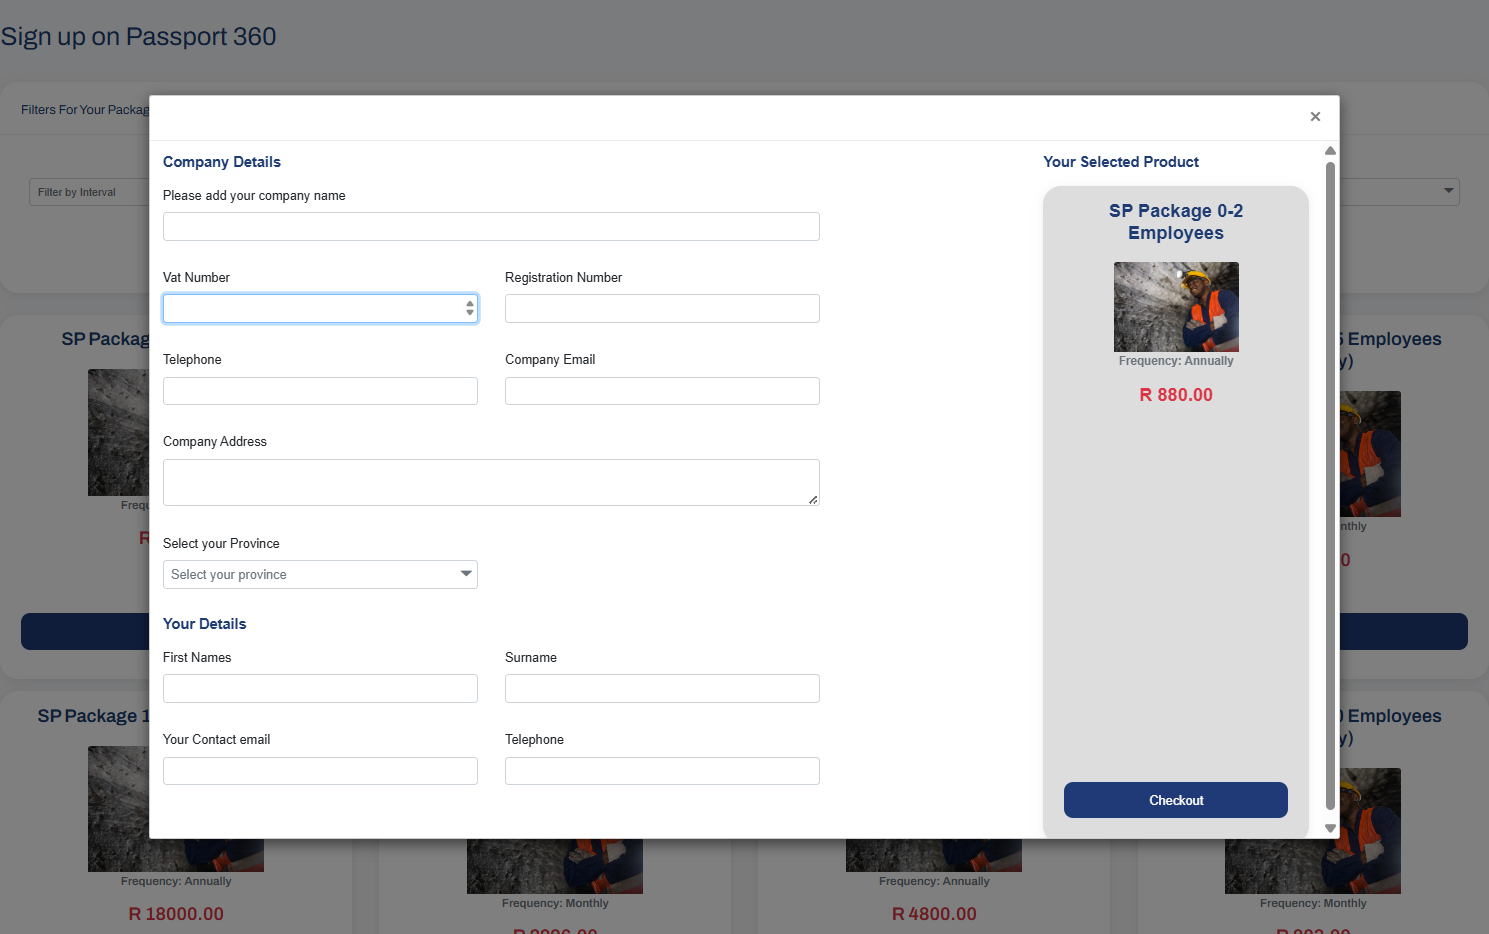Click the company name input field
The image size is (1489, 934).
491,226
